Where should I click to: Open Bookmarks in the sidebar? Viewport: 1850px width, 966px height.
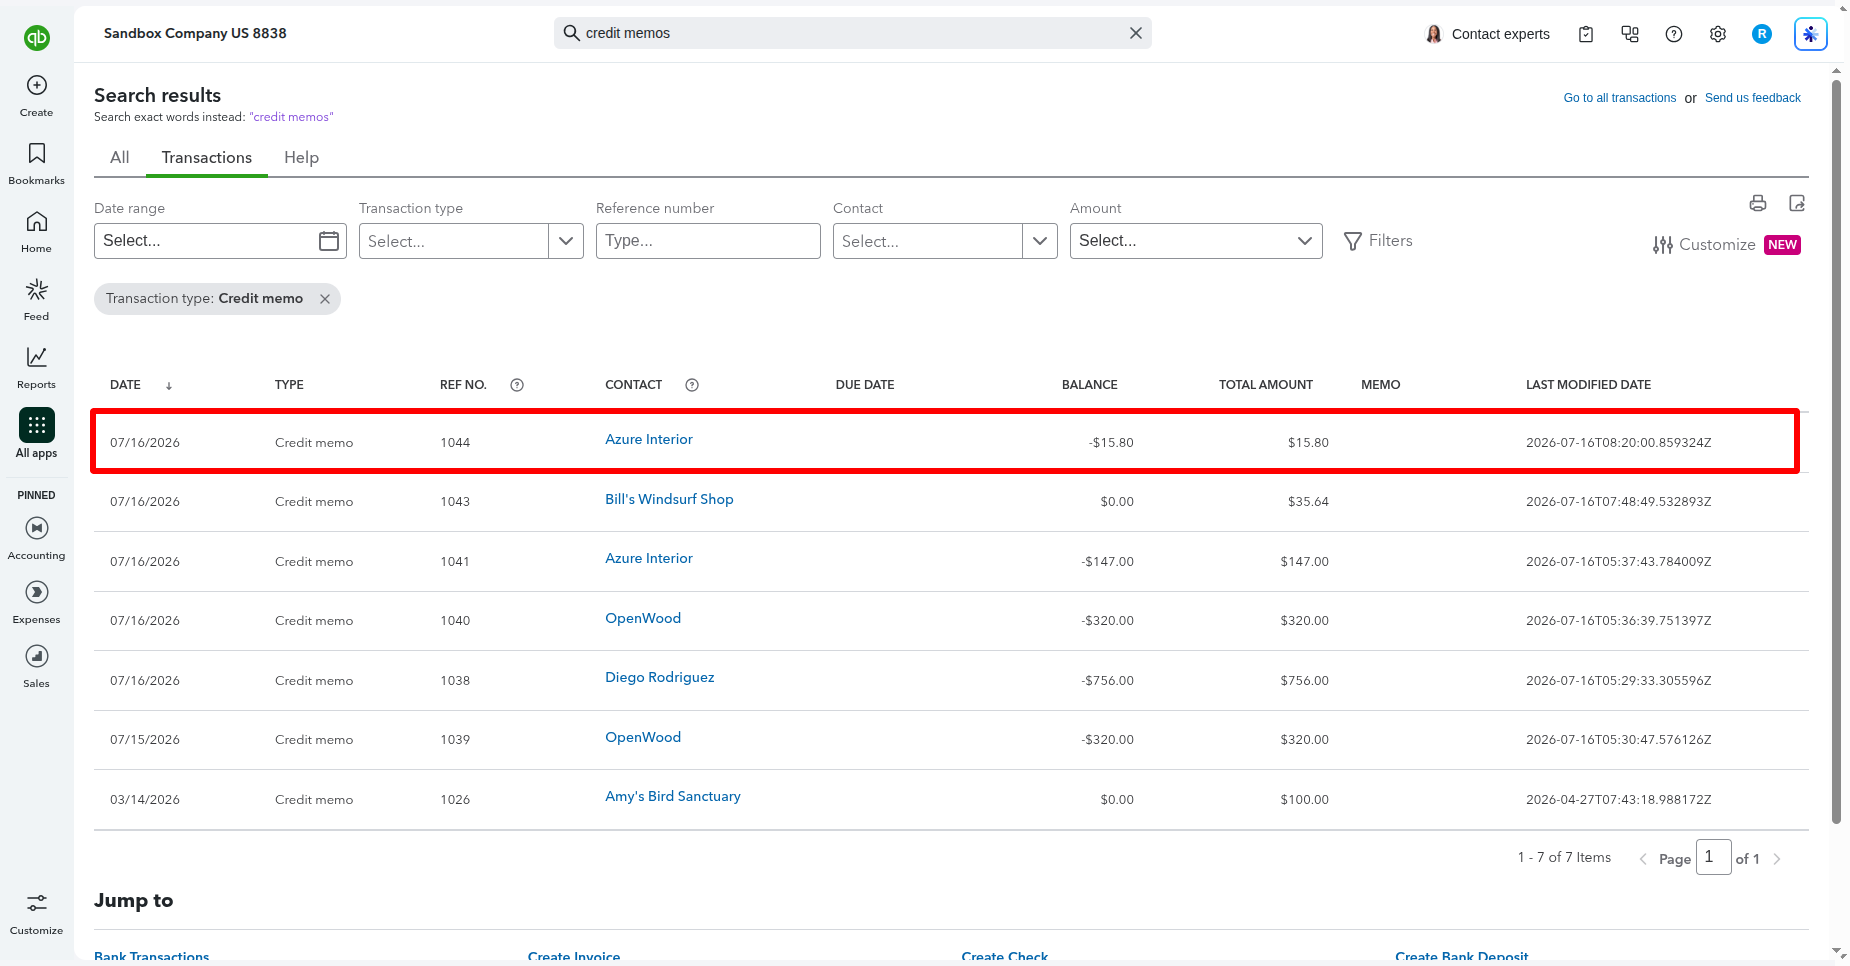(37, 164)
